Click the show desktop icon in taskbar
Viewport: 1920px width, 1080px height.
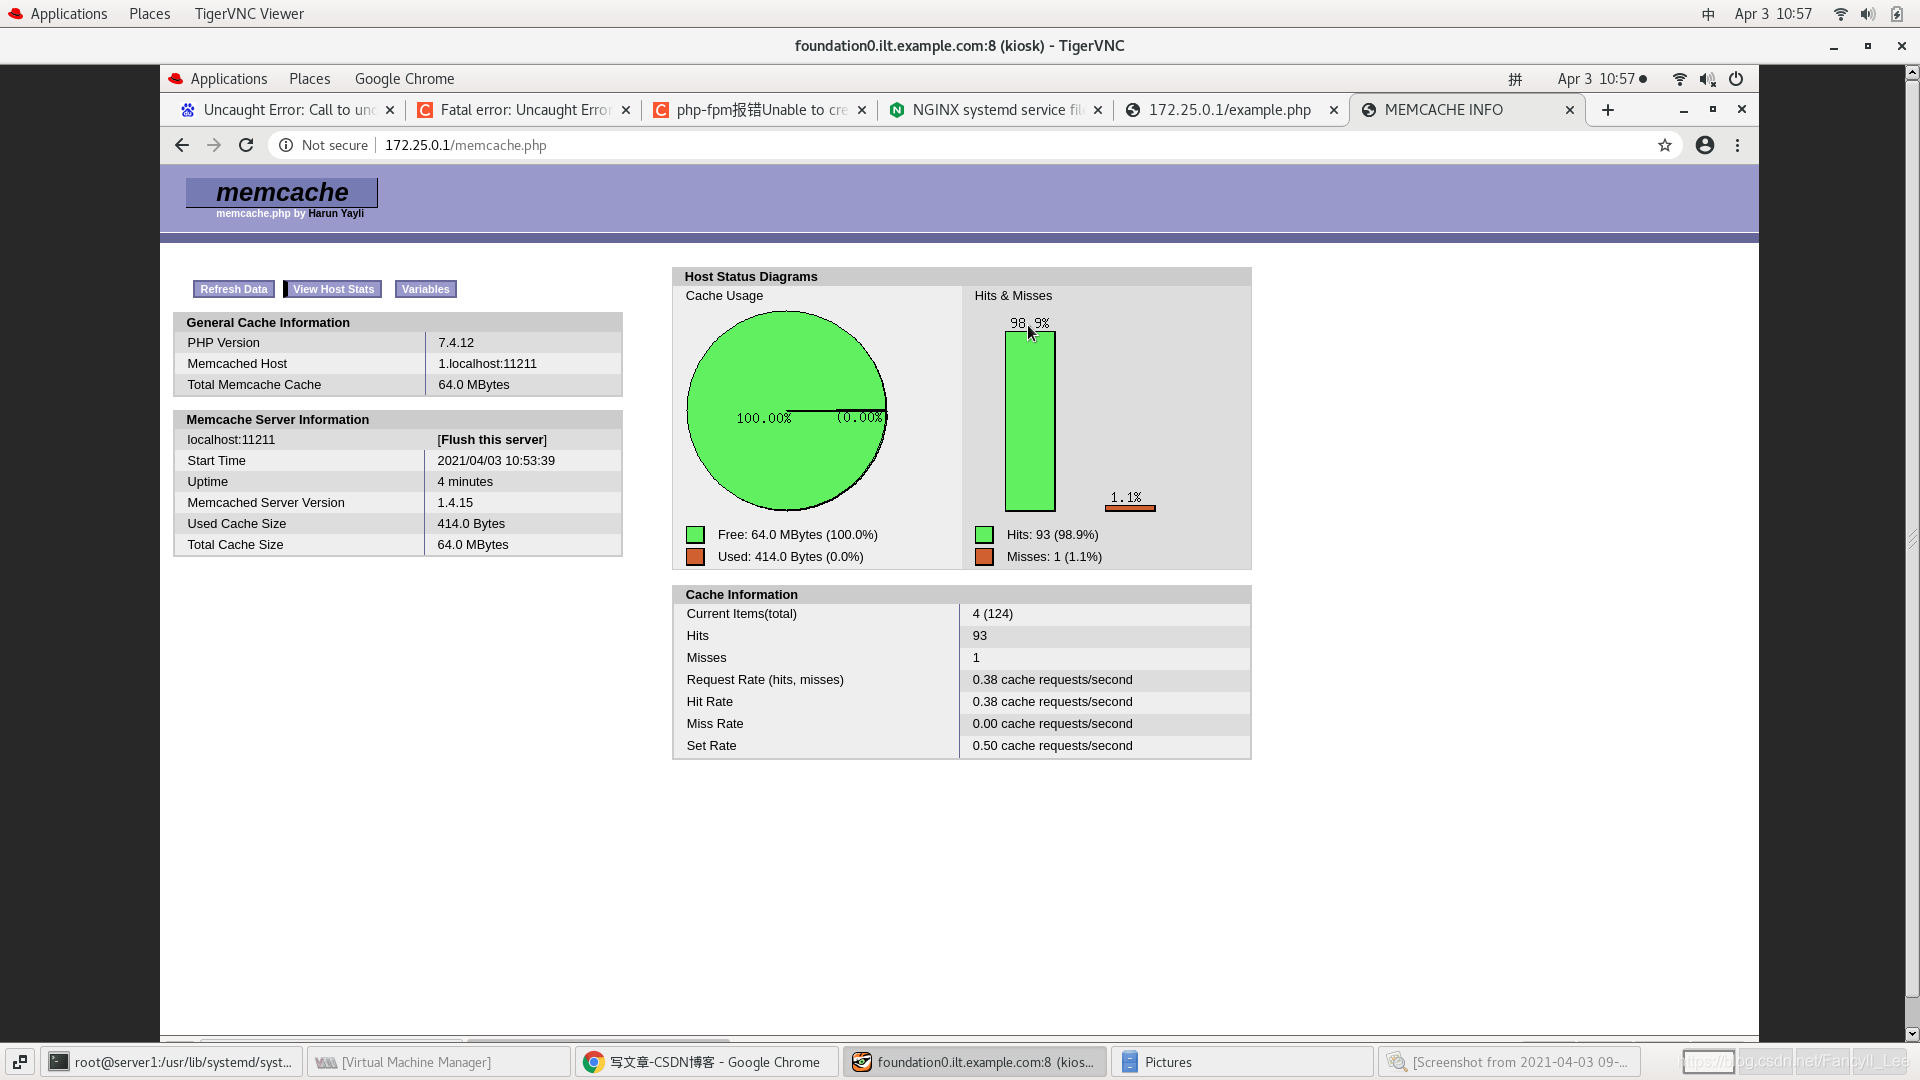[20, 1062]
